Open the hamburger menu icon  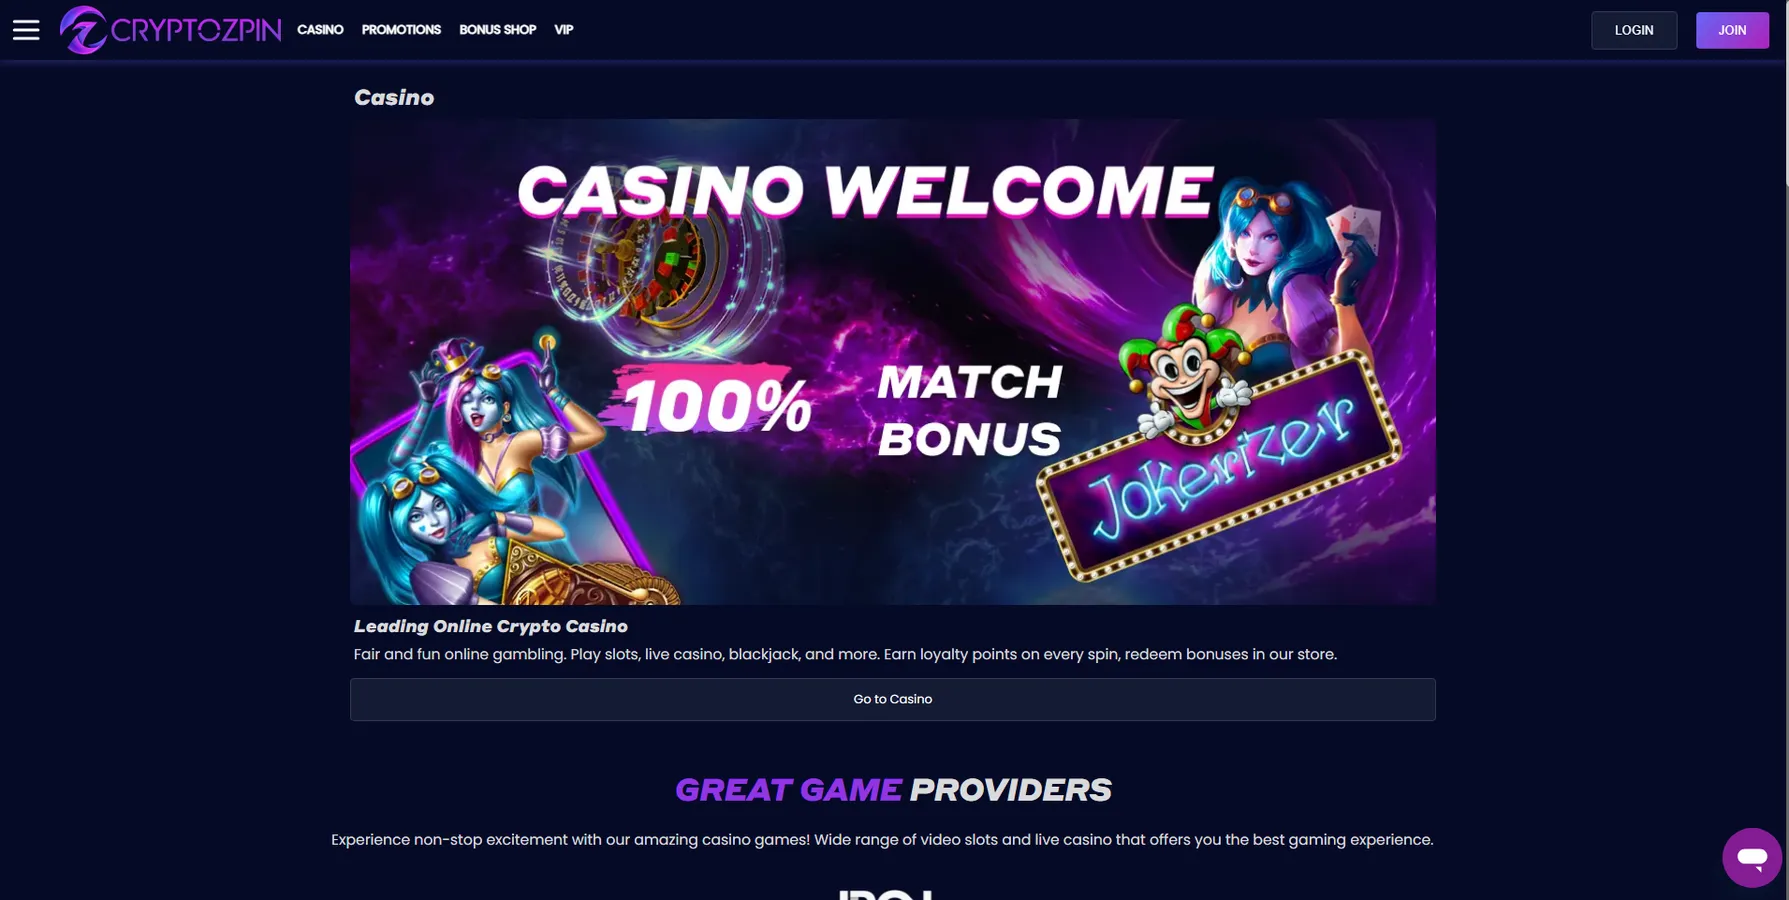[x=26, y=30]
